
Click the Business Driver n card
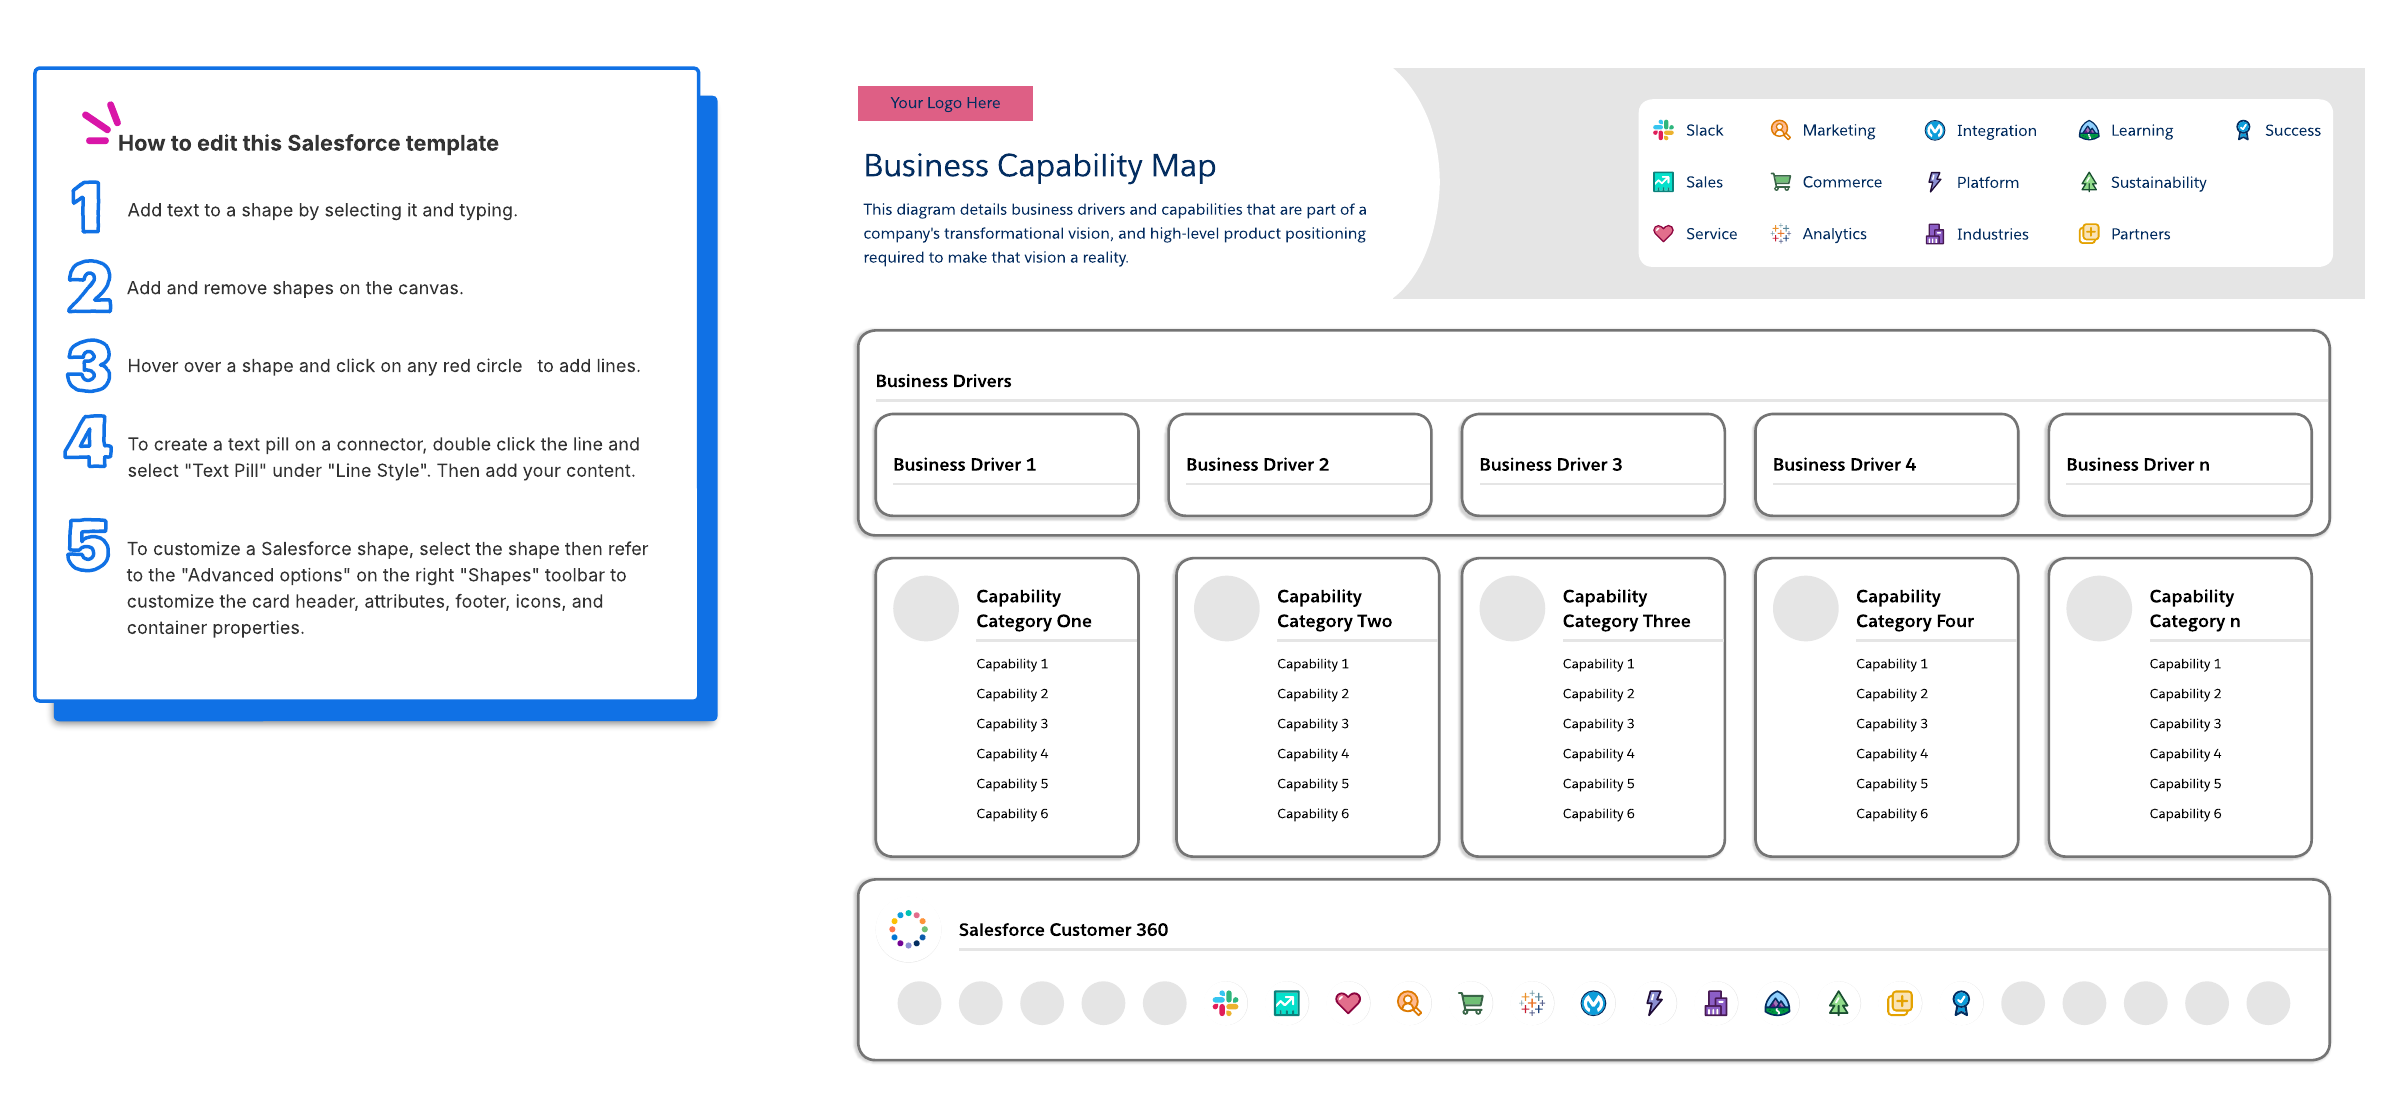pyautogui.click(x=2179, y=465)
